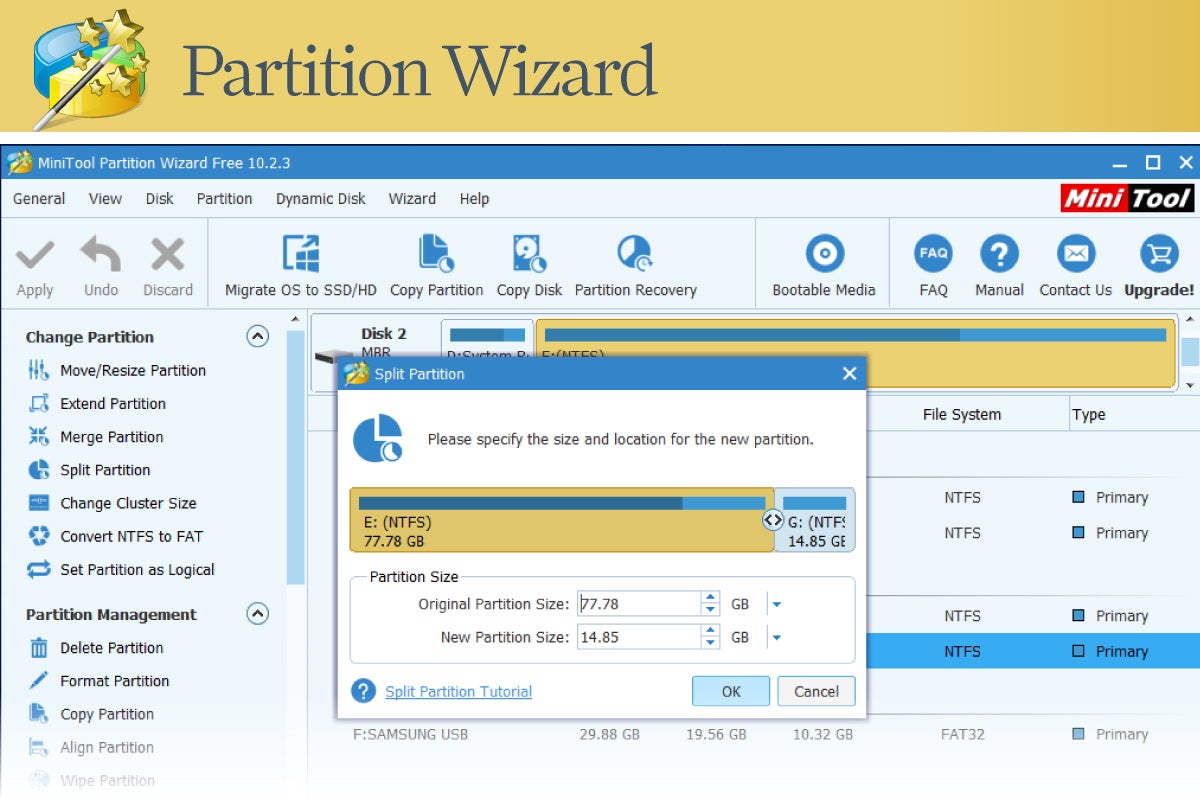Open the View menu
1200x800 pixels.
click(105, 198)
